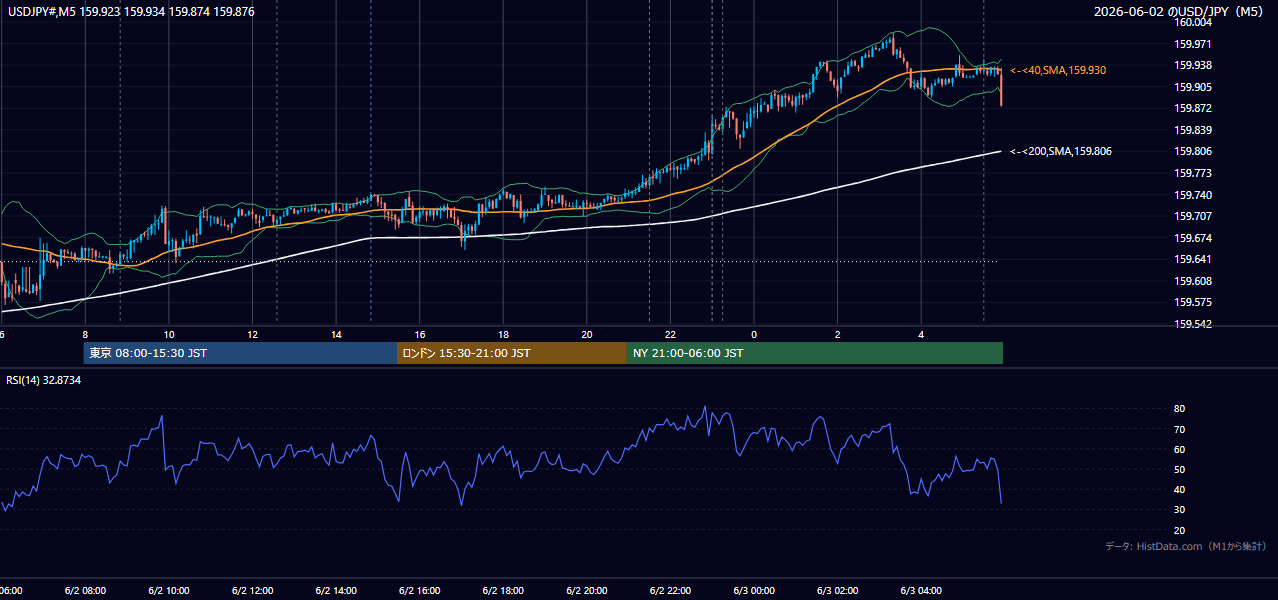
Task: Click the hour label 18 under price chart
Action: coord(504,335)
